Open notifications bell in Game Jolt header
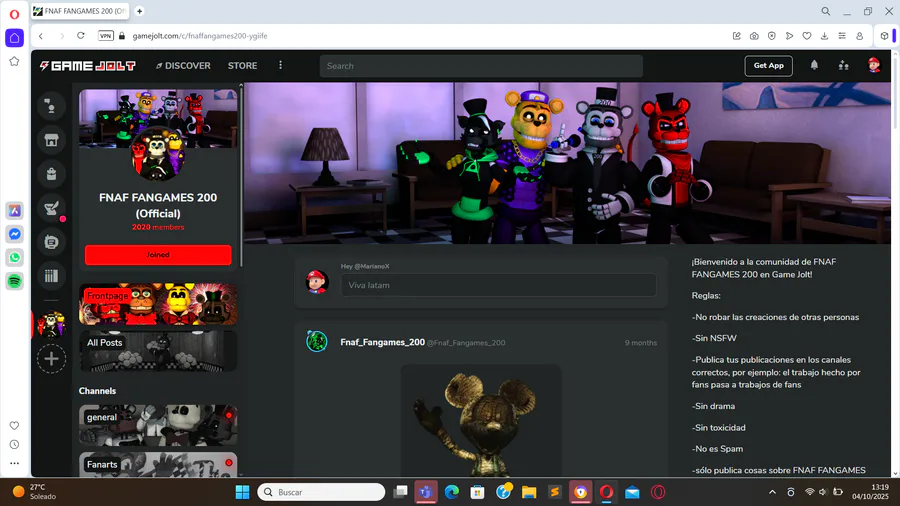900x506 pixels. [x=814, y=65]
